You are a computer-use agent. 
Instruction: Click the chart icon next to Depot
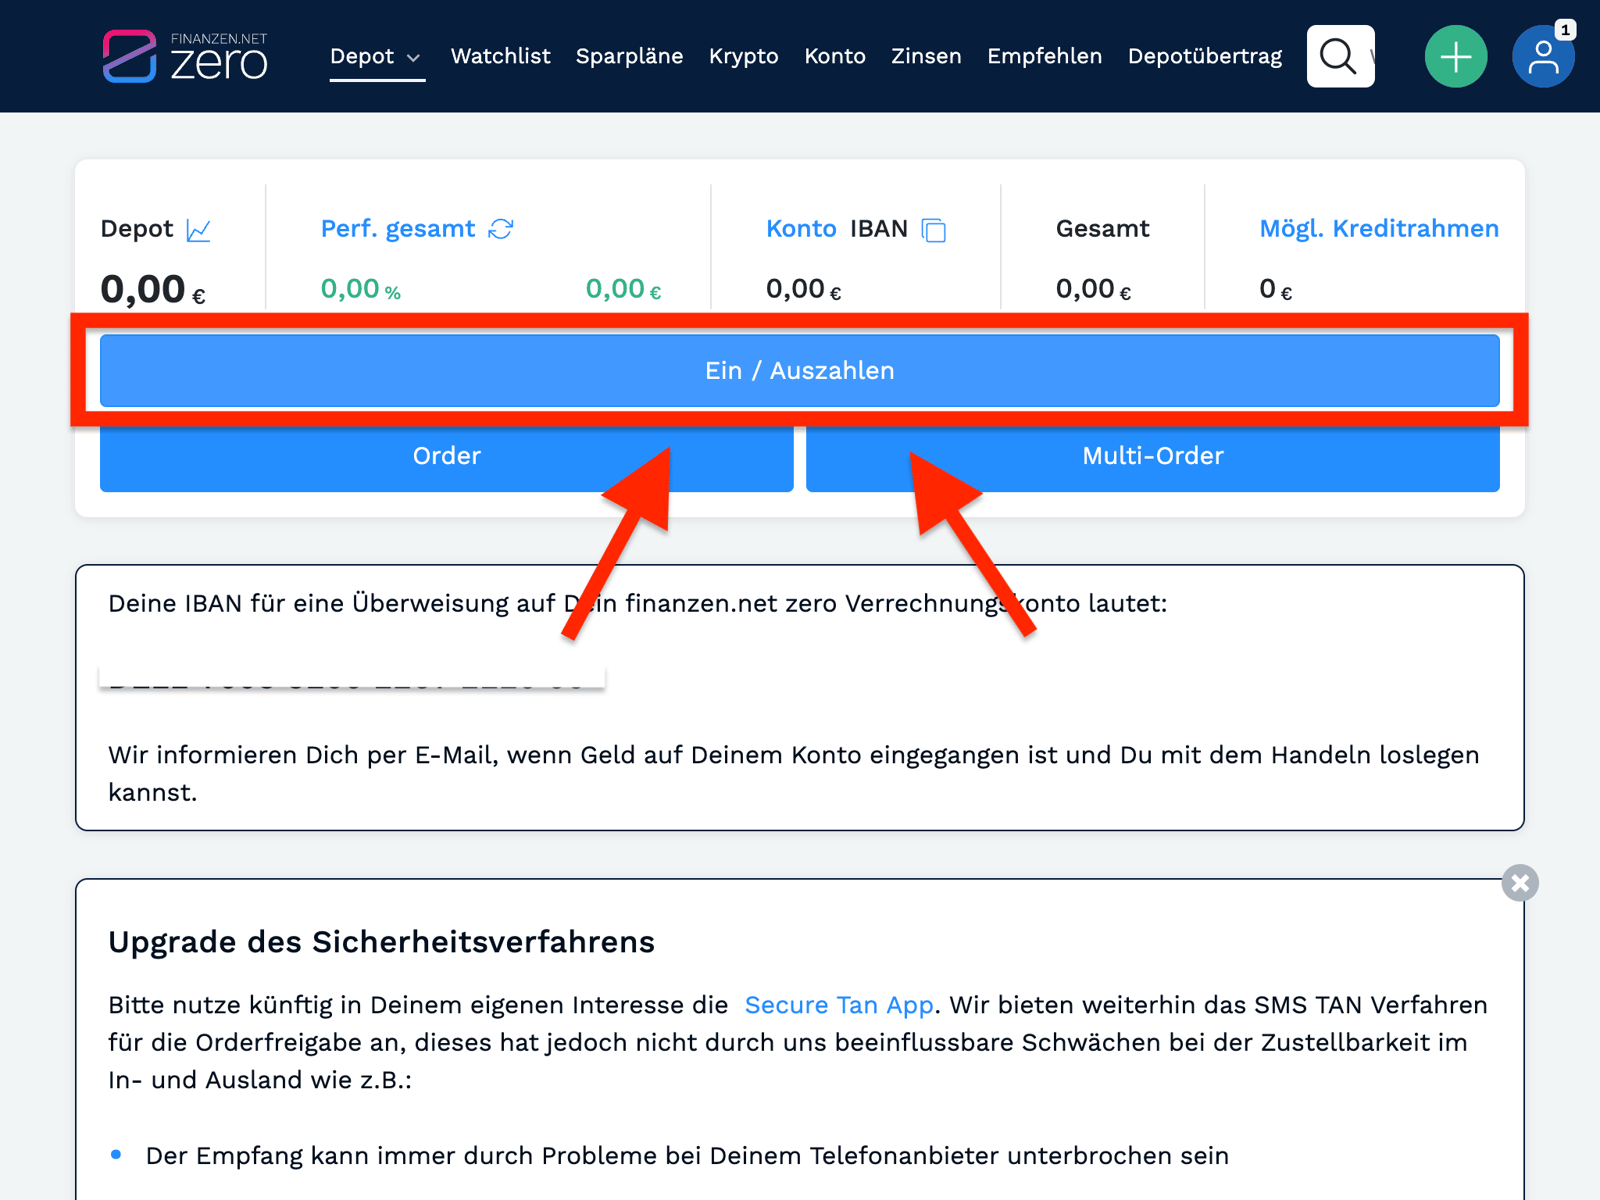tap(199, 229)
